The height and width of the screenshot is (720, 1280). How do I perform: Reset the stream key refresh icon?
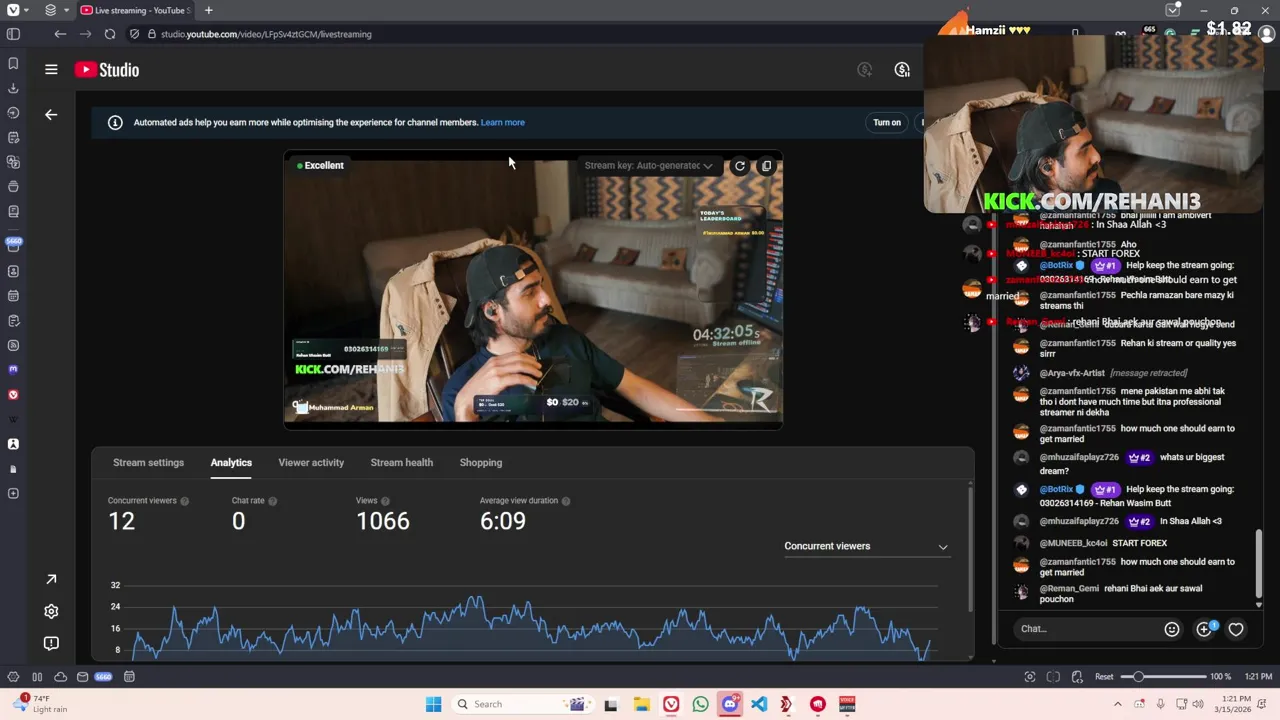[739, 166]
